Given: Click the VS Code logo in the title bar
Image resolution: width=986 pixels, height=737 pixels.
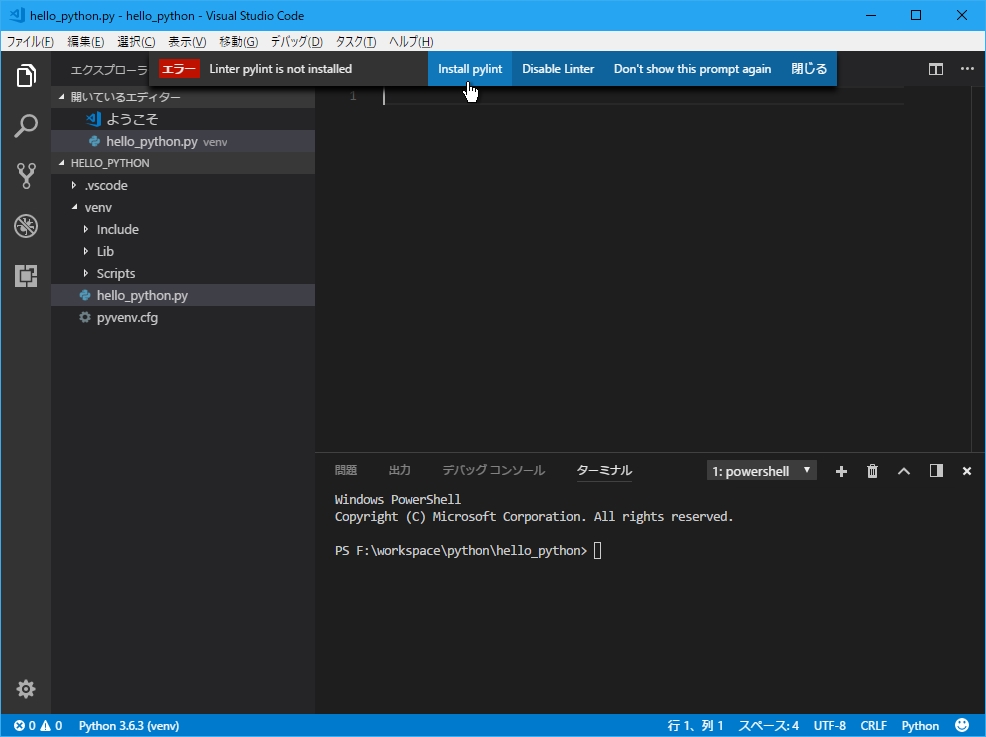Looking at the screenshot, I should tap(17, 15).
